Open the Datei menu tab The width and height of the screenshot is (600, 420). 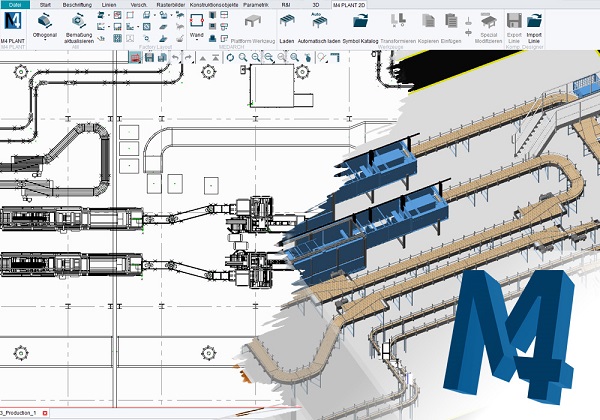pos(15,4)
